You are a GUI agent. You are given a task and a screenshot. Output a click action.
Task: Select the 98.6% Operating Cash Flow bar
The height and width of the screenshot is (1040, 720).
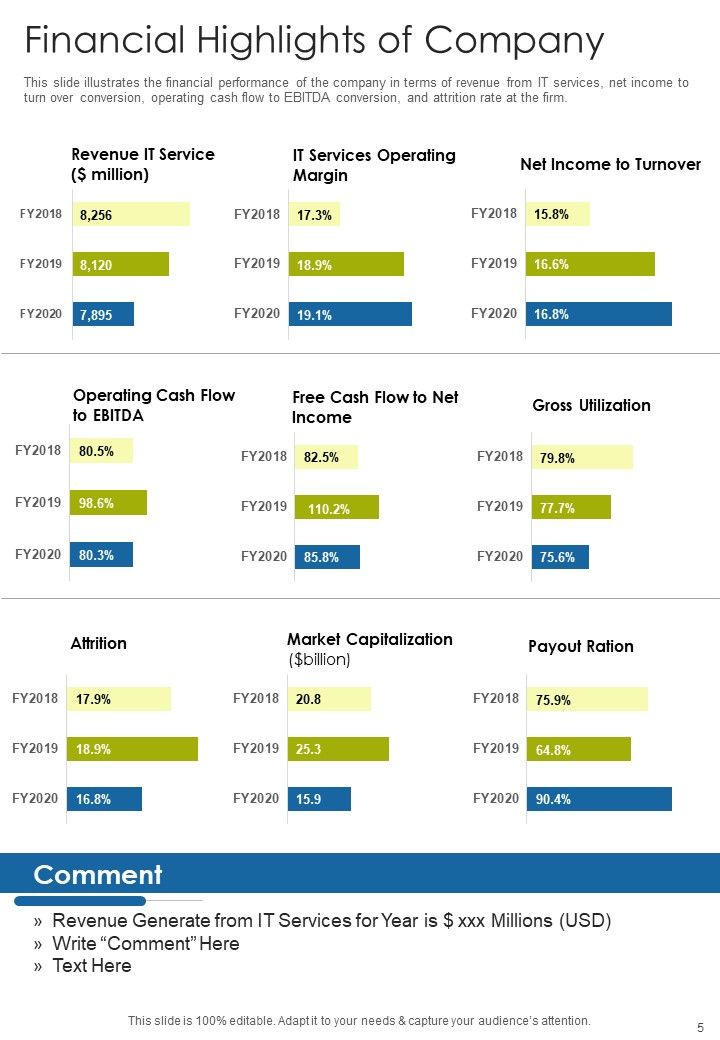click(x=108, y=503)
